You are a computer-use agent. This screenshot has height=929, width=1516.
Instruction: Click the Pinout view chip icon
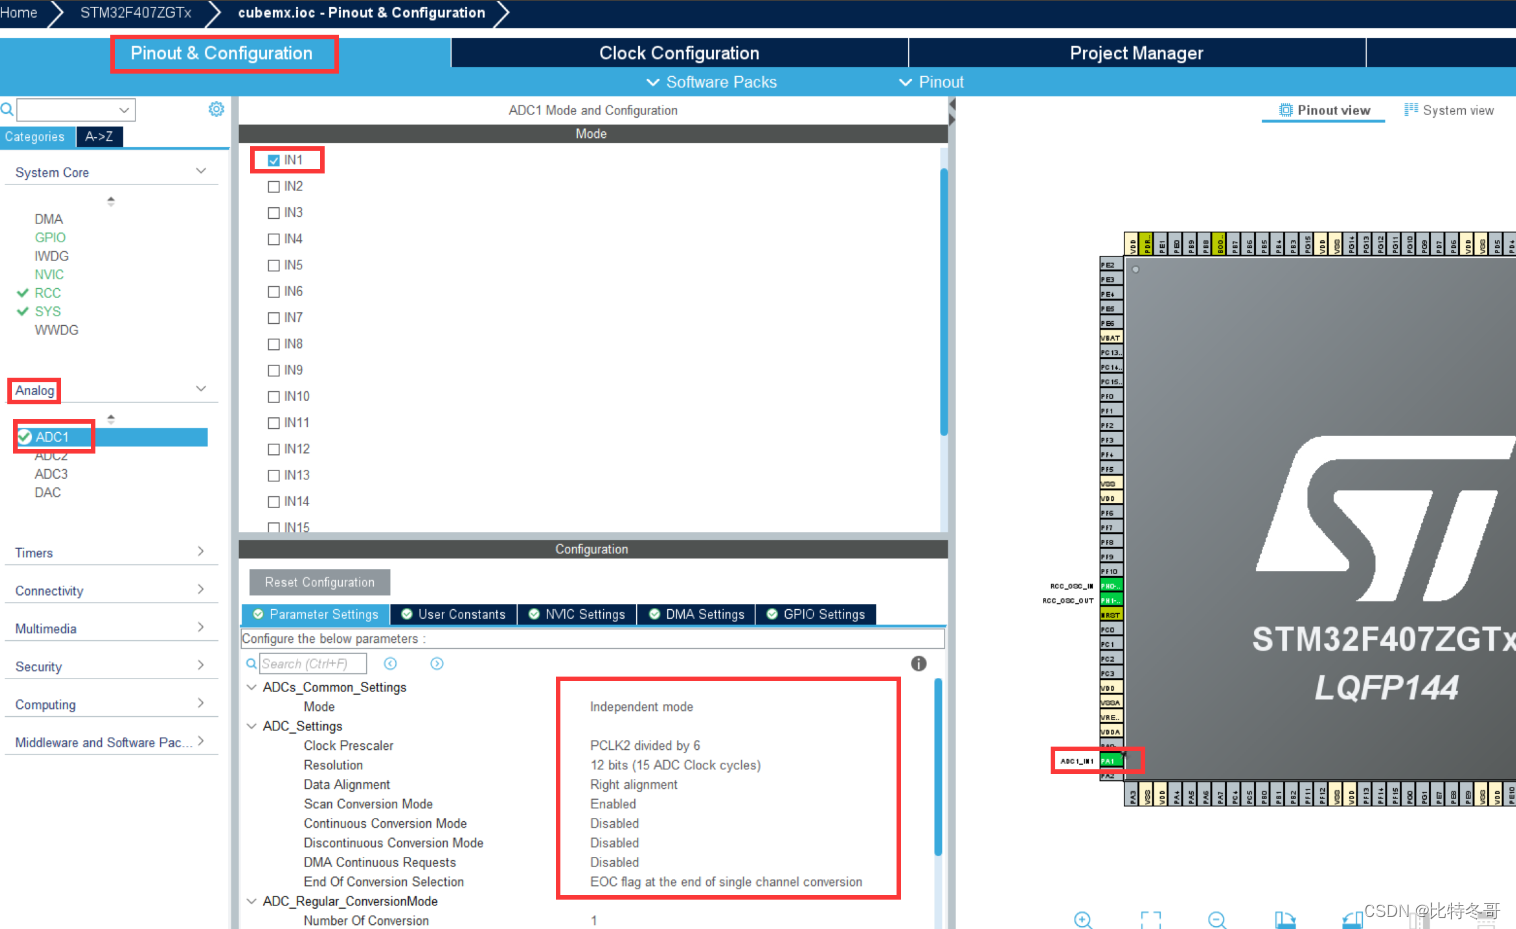(x=1286, y=110)
